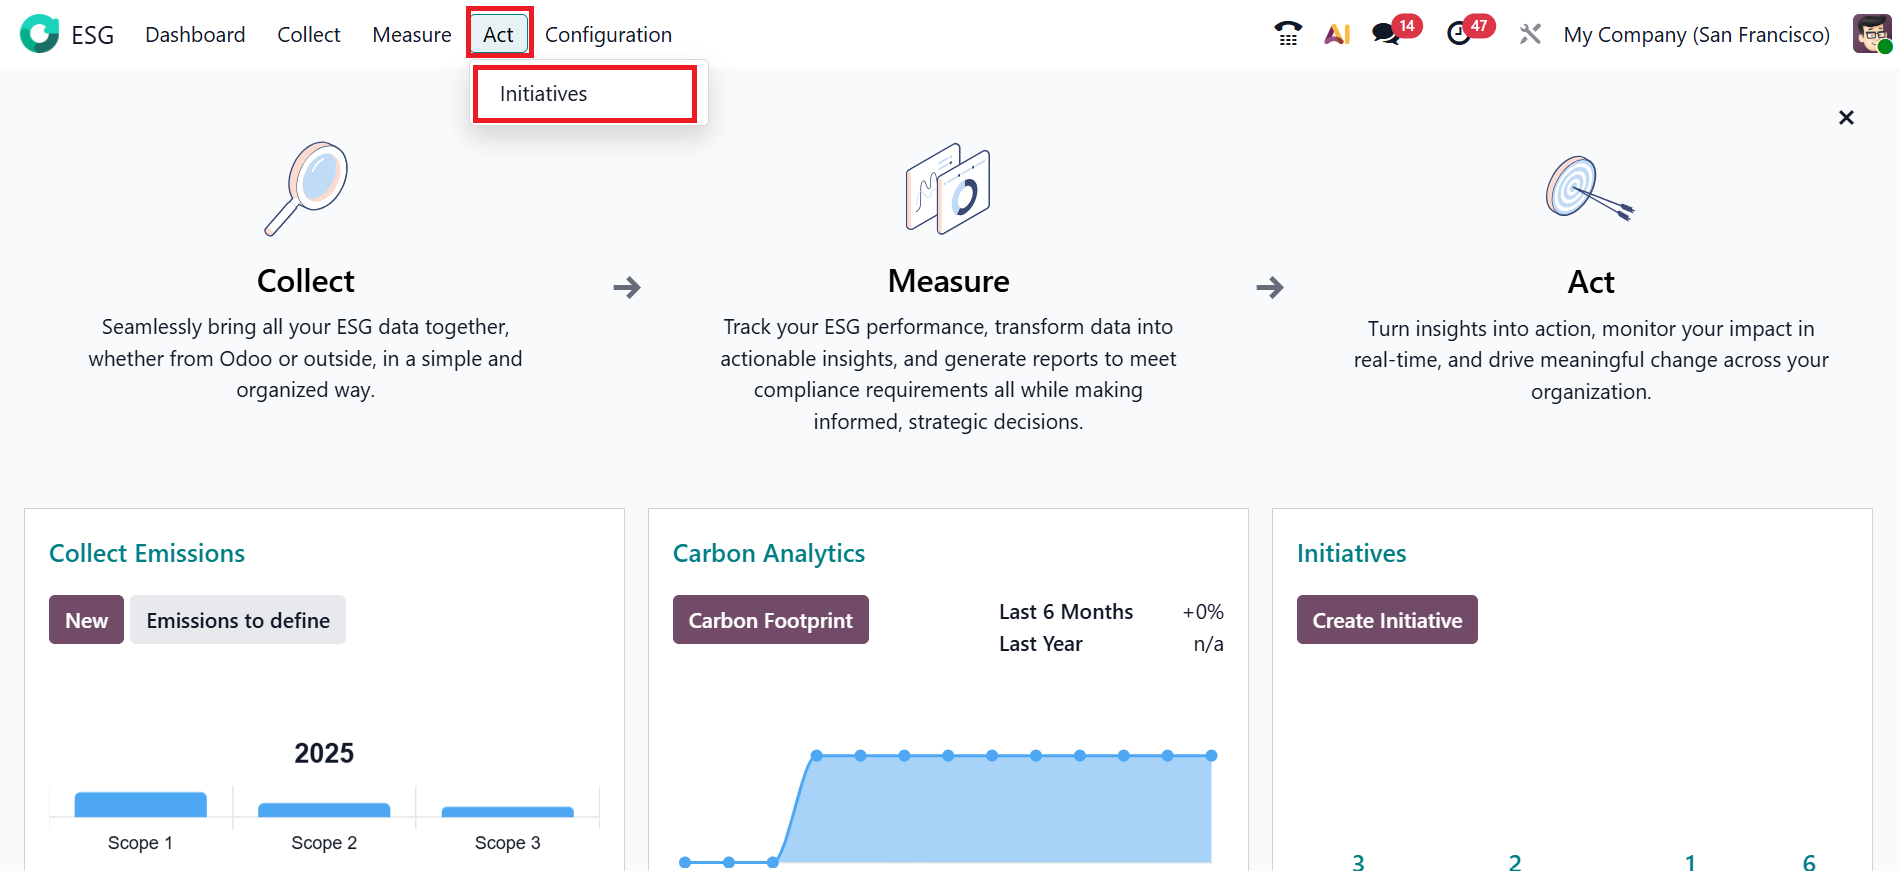Viewport: 1900px width, 871px height.
Task: Click the Collect magnifying glass illustration
Action: 306,188
